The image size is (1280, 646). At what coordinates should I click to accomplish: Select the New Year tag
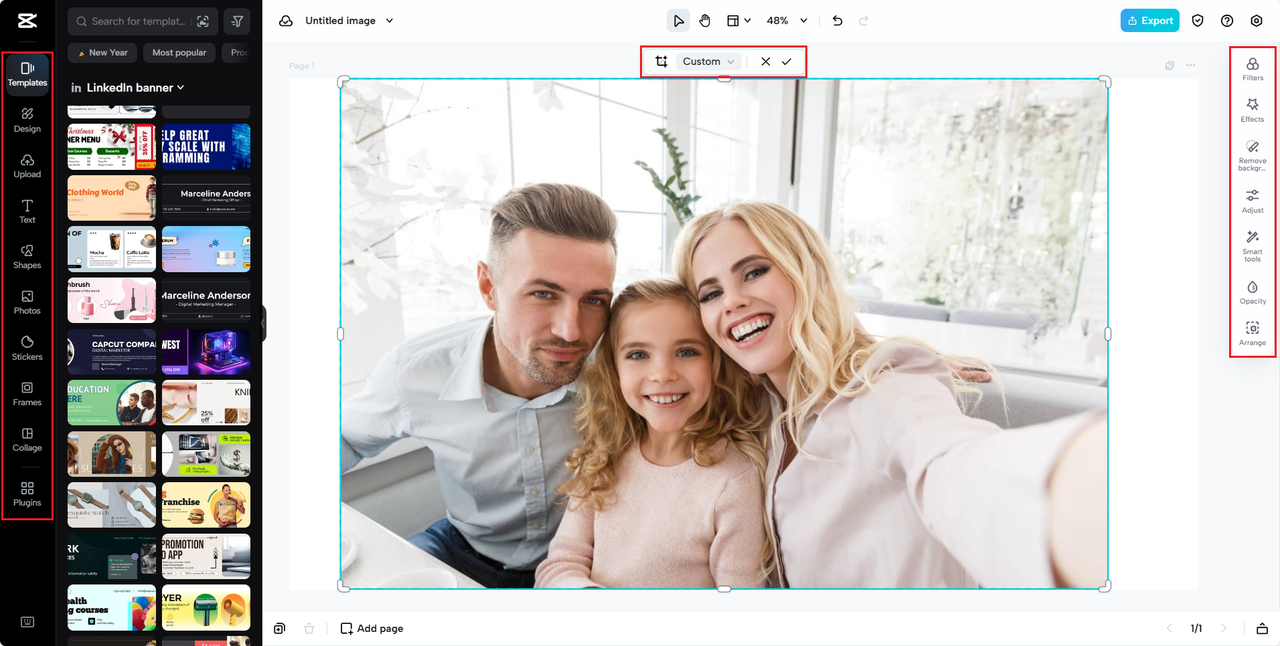click(x=100, y=52)
